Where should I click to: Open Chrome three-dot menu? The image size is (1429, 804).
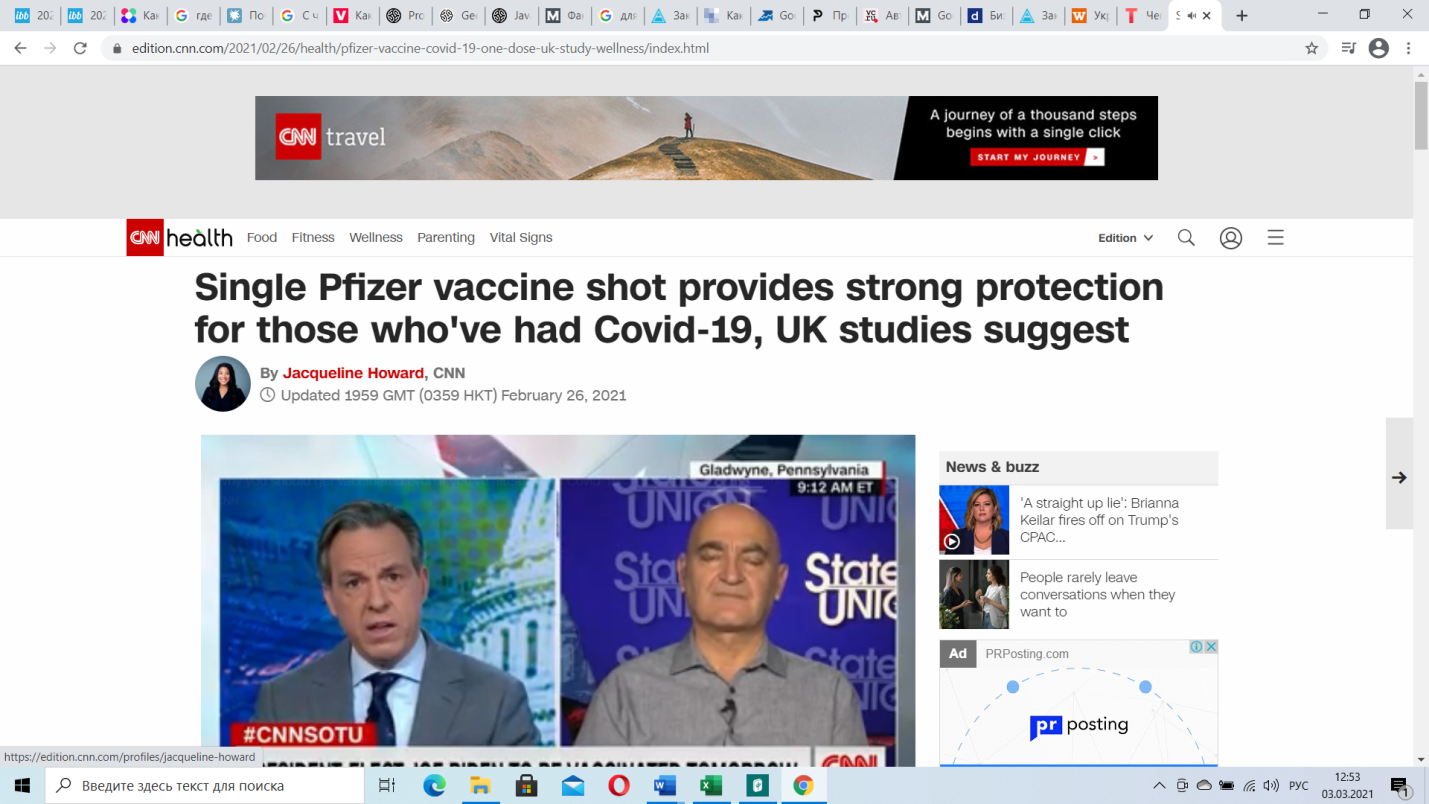coord(1409,48)
